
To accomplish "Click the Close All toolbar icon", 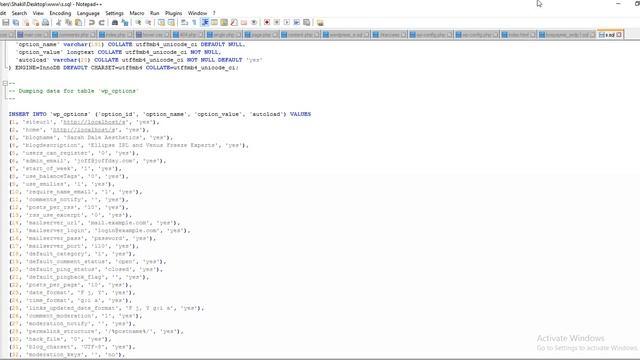I will coord(36,22).
